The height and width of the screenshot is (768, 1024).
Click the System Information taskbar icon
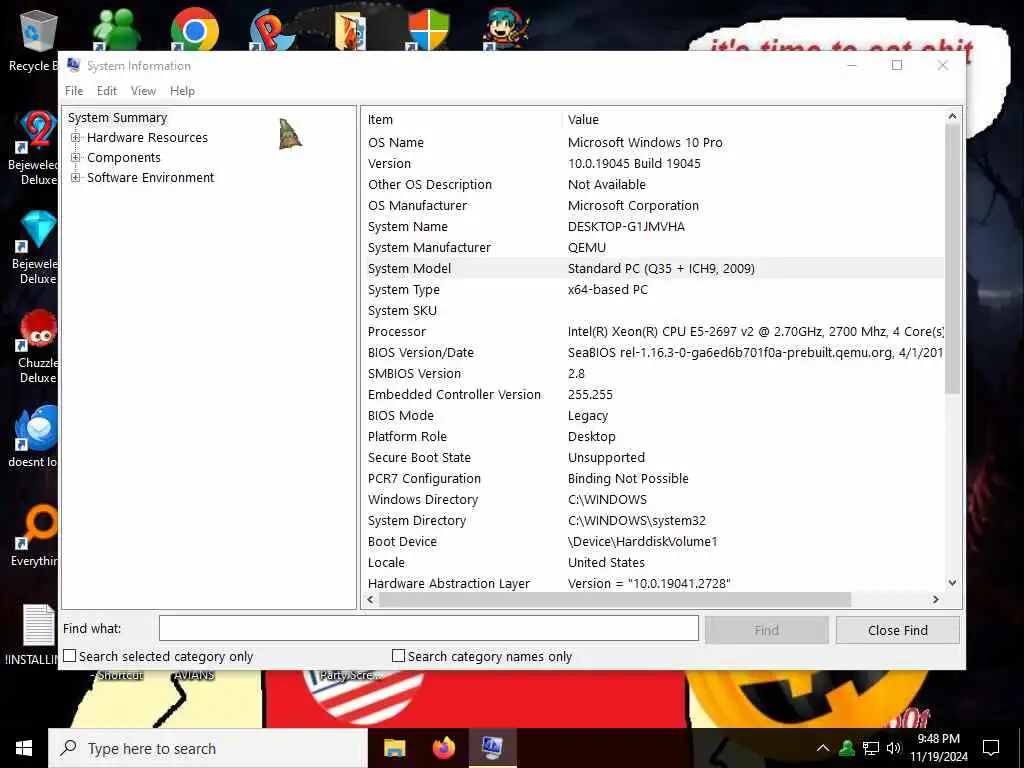click(x=492, y=748)
